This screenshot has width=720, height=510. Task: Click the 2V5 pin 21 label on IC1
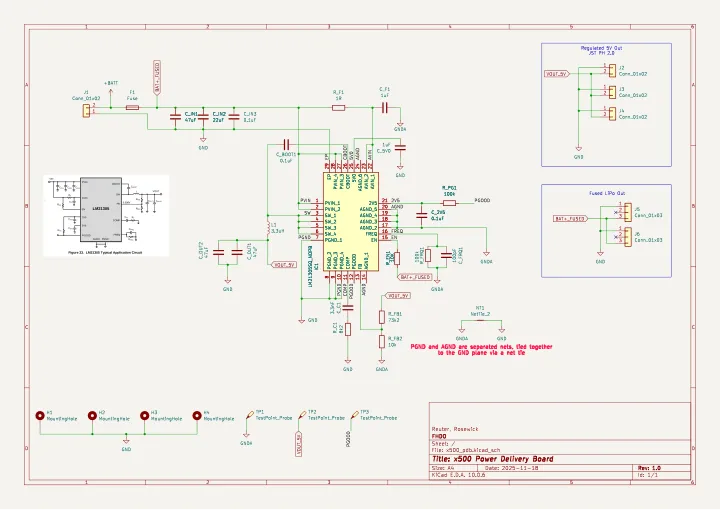click(x=395, y=201)
